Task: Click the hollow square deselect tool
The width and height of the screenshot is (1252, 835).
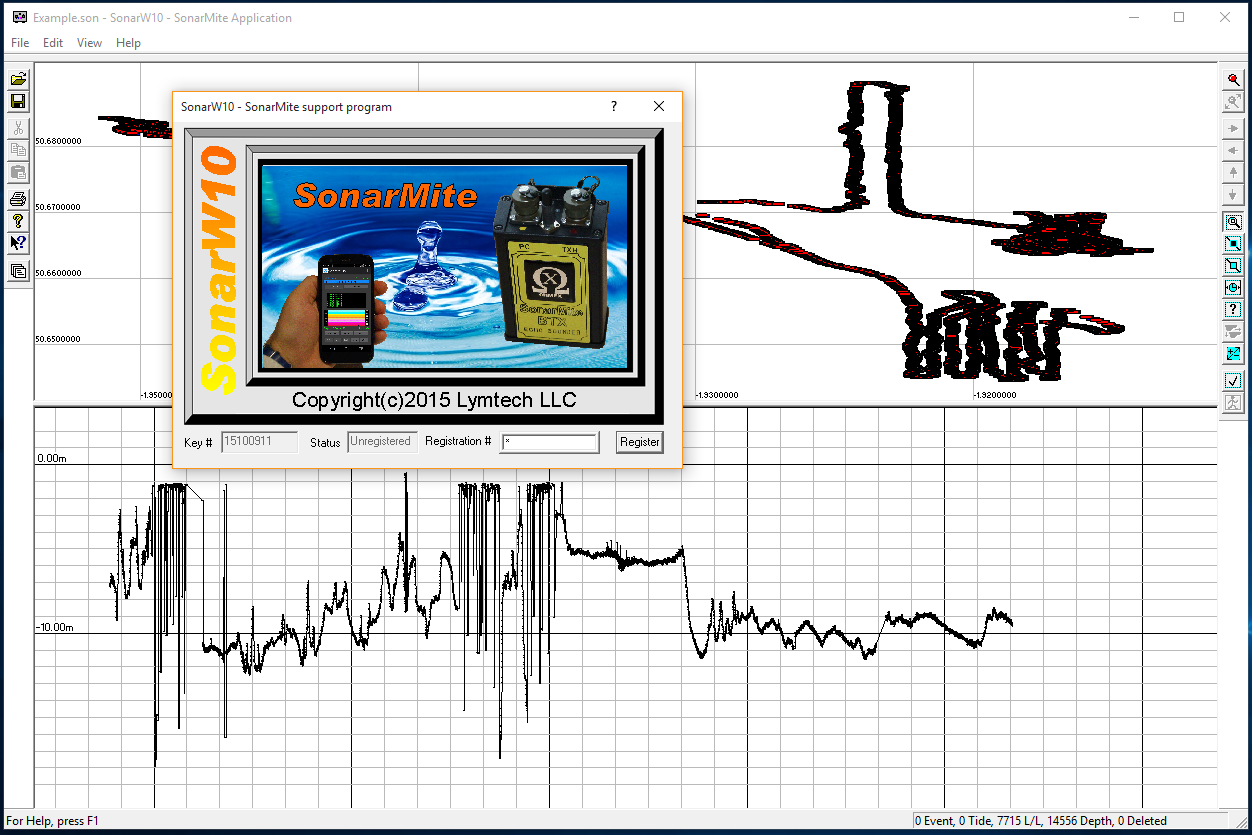Action: [x=1233, y=266]
